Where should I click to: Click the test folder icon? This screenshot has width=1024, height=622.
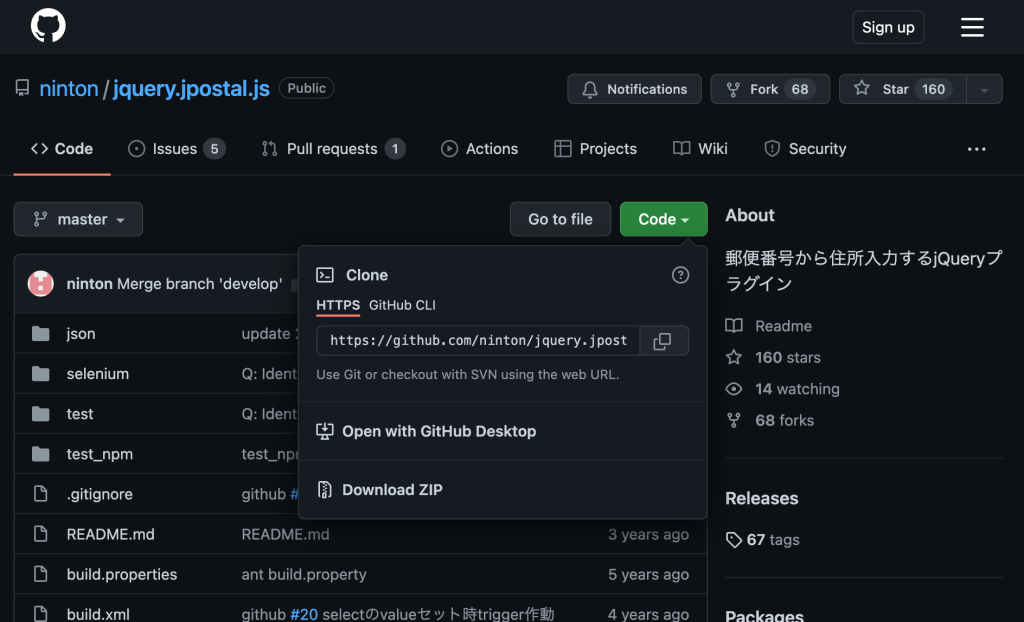coord(40,414)
